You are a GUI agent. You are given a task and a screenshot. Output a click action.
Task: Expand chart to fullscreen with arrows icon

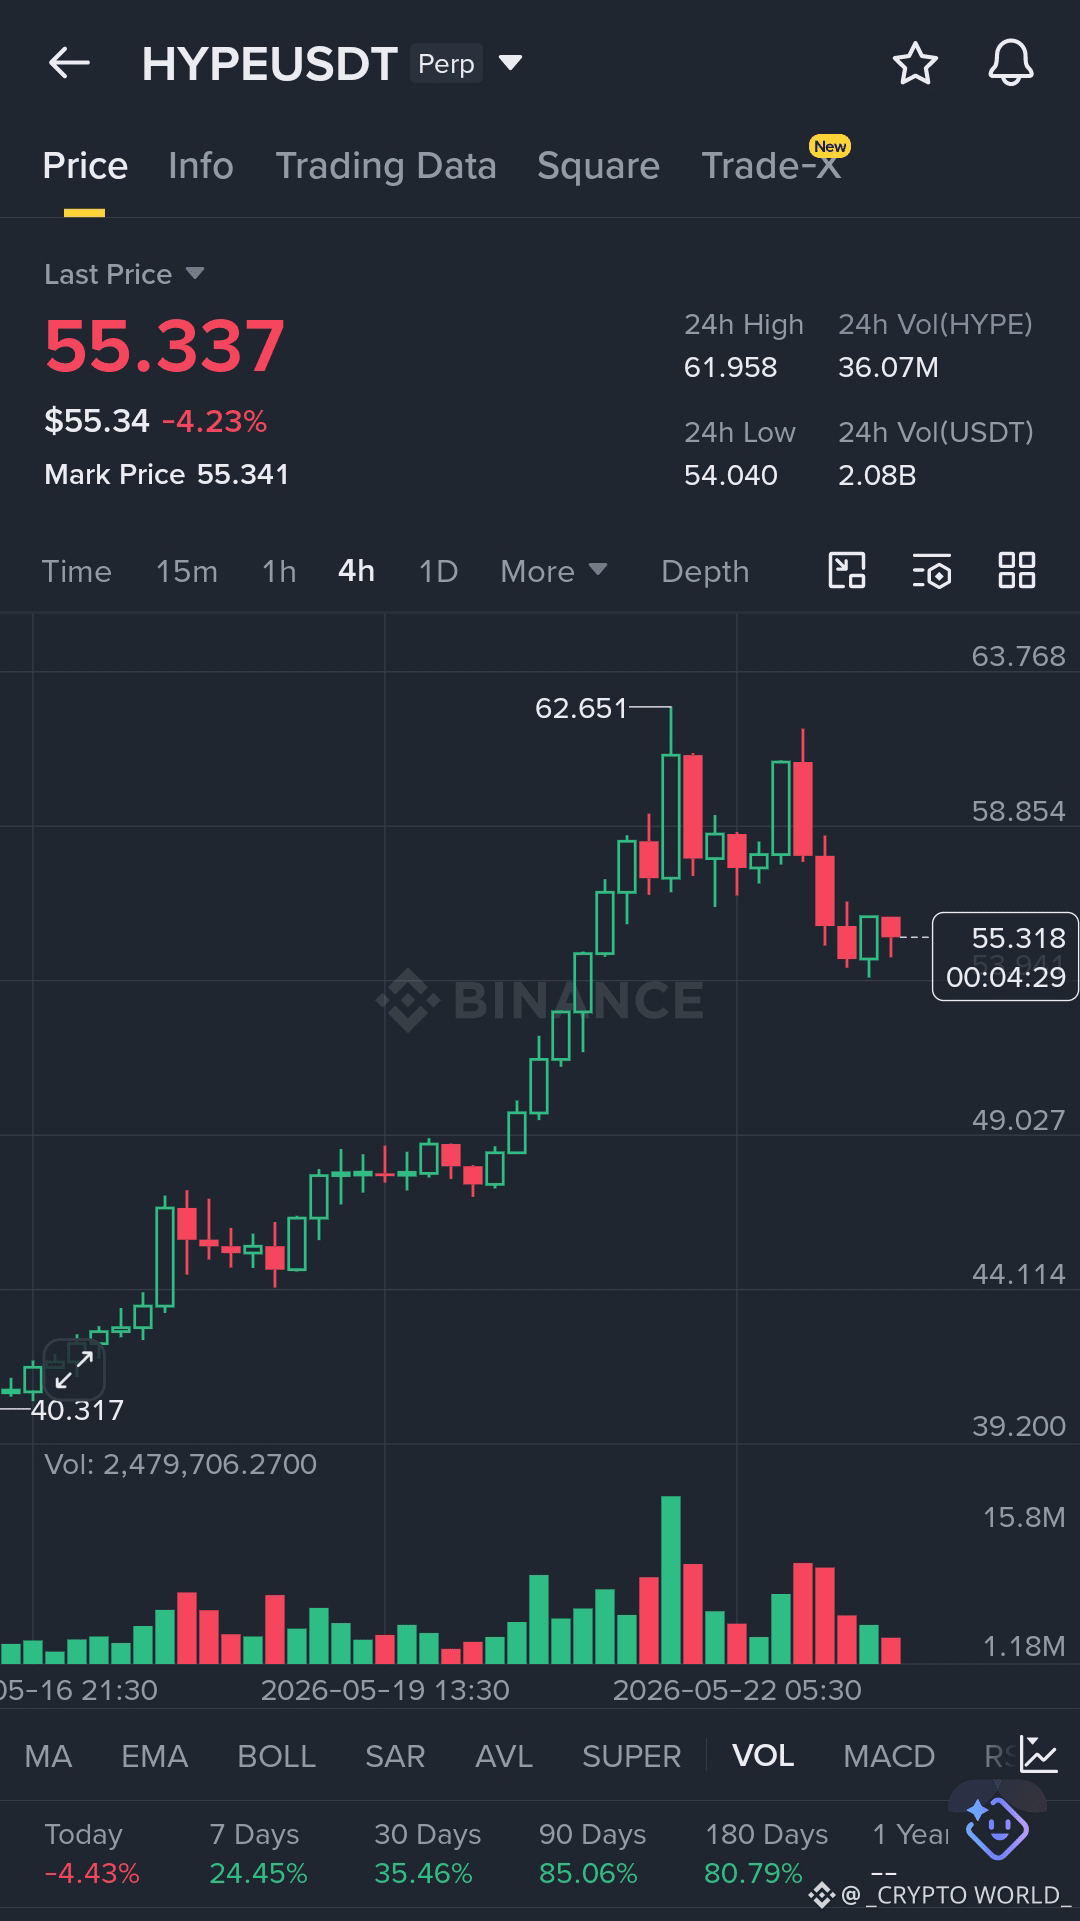pos(74,1369)
